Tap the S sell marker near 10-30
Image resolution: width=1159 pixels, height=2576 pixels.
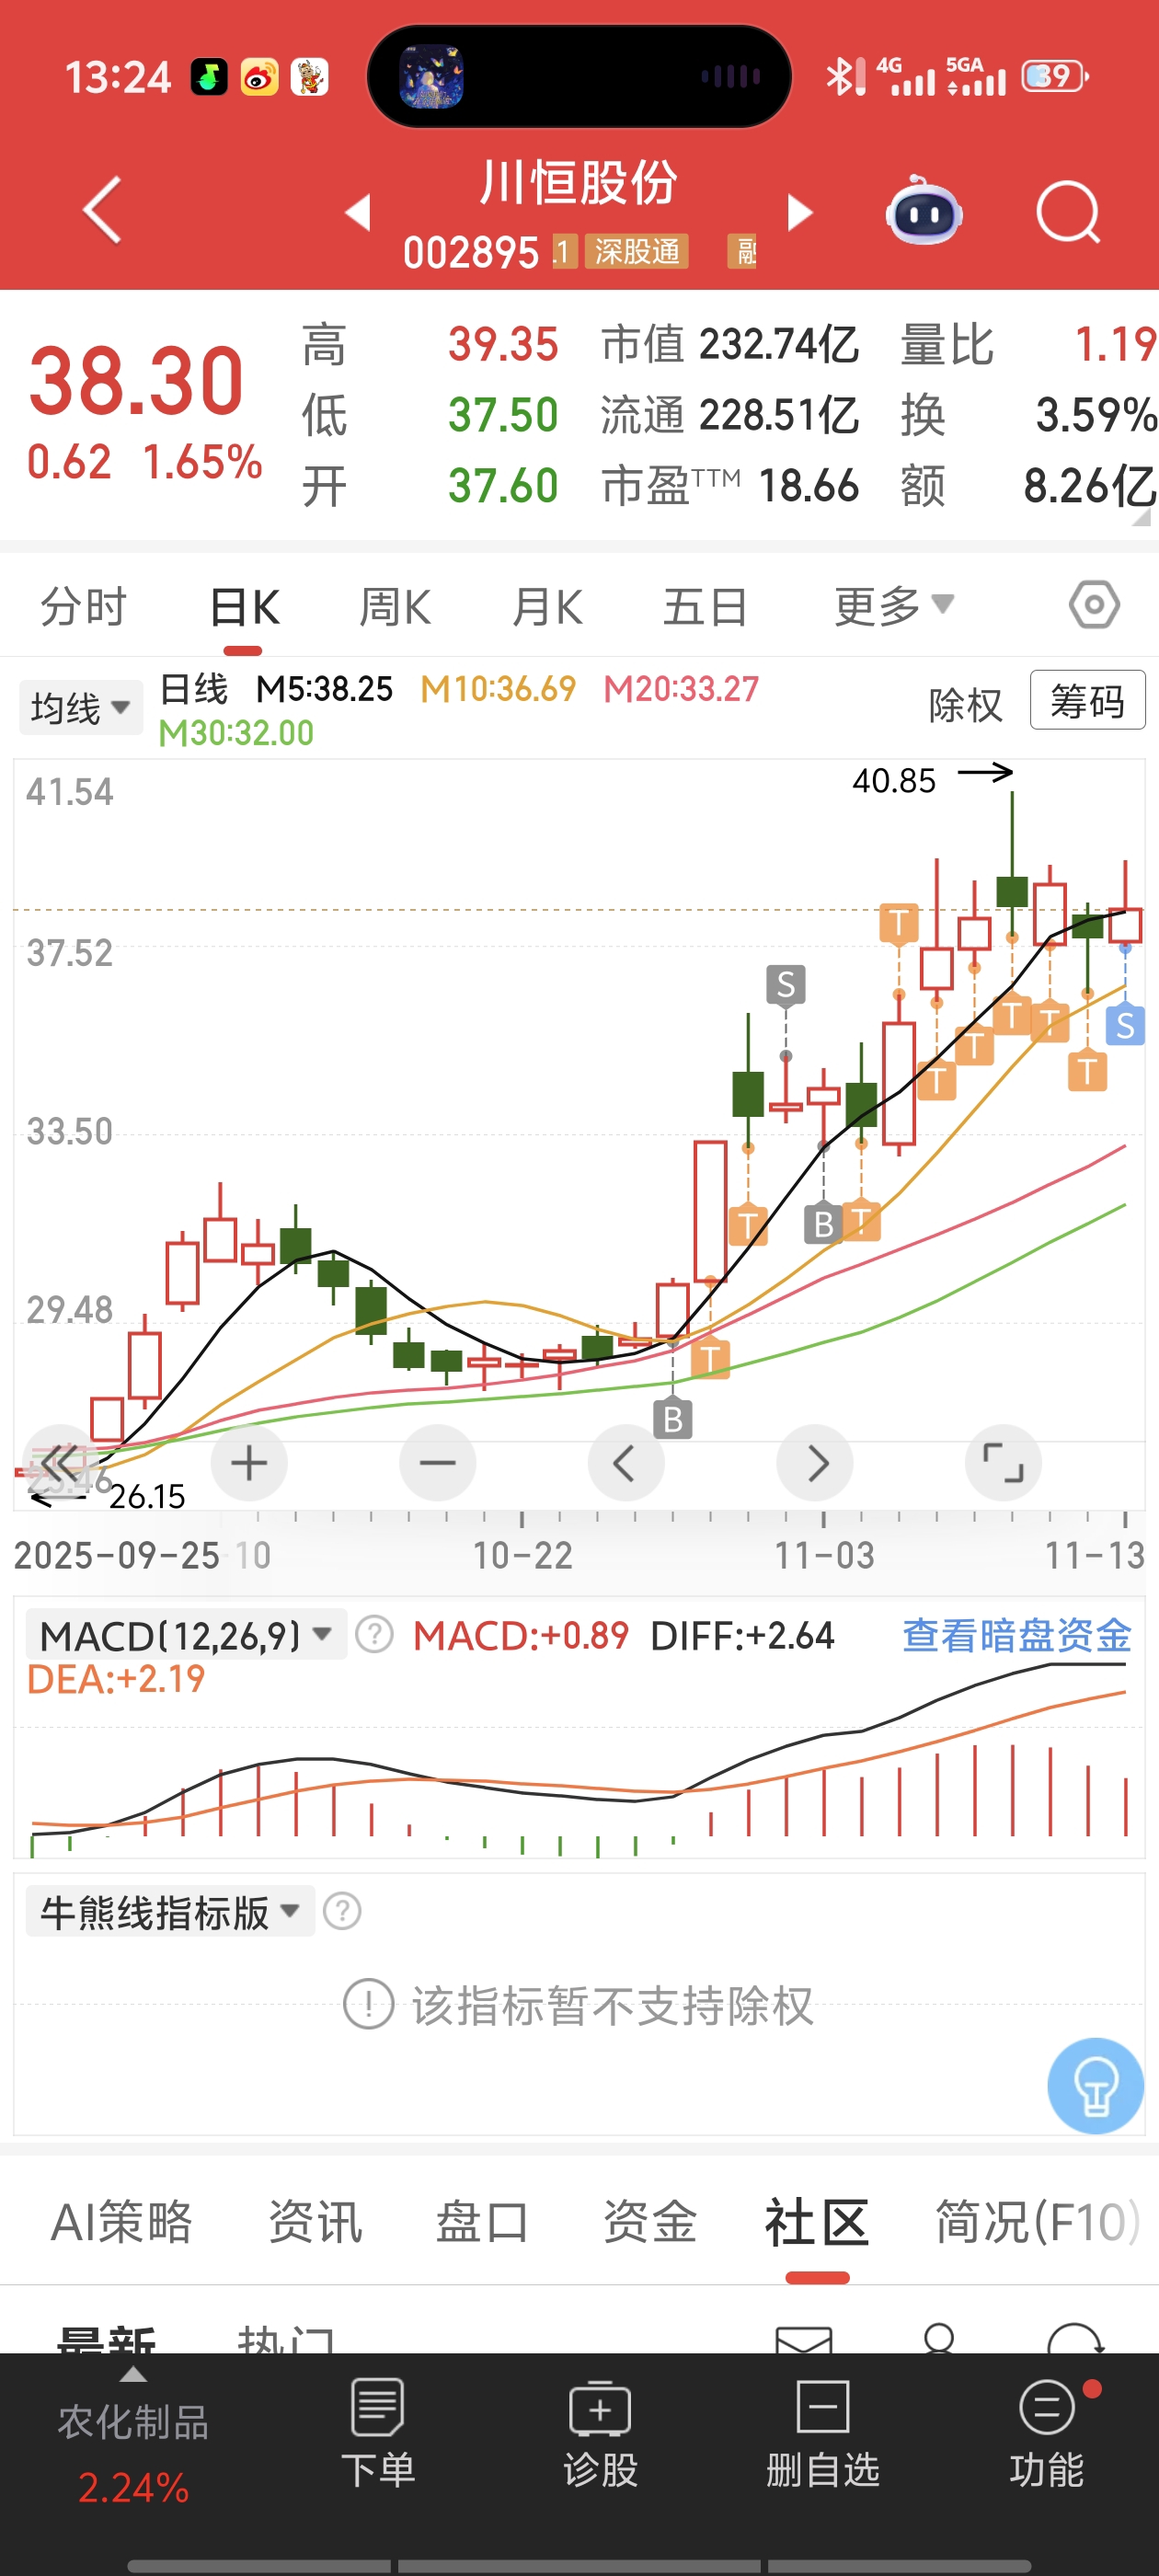pos(786,985)
